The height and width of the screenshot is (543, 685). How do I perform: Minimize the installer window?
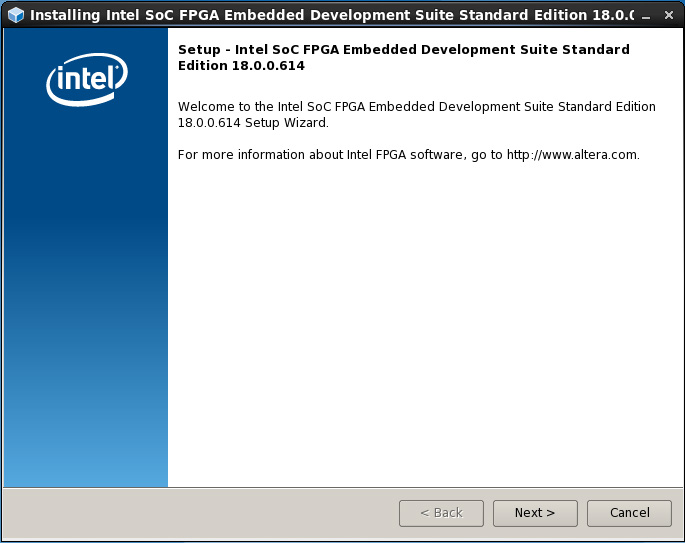click(x=646, y=16)
